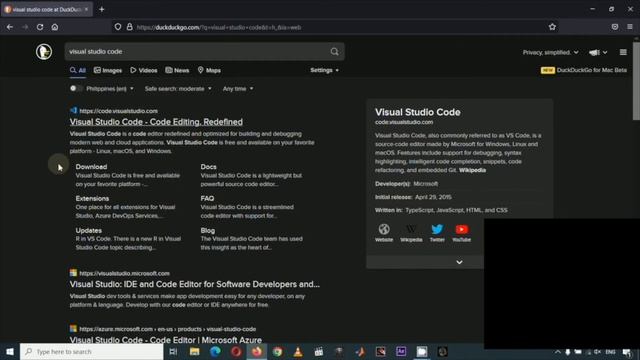Open the YouTube icon in info panel
Viewport: 640px width, 360px height.
click(462, 233)
